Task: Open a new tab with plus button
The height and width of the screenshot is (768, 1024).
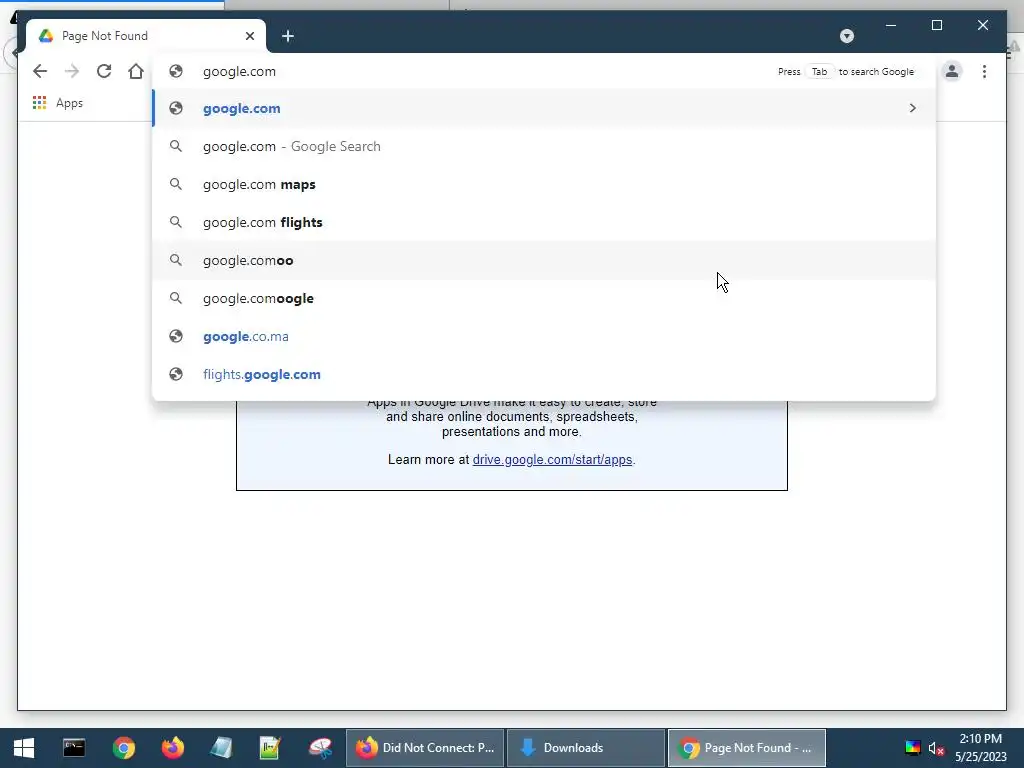Action: click(x=288, y=36)
